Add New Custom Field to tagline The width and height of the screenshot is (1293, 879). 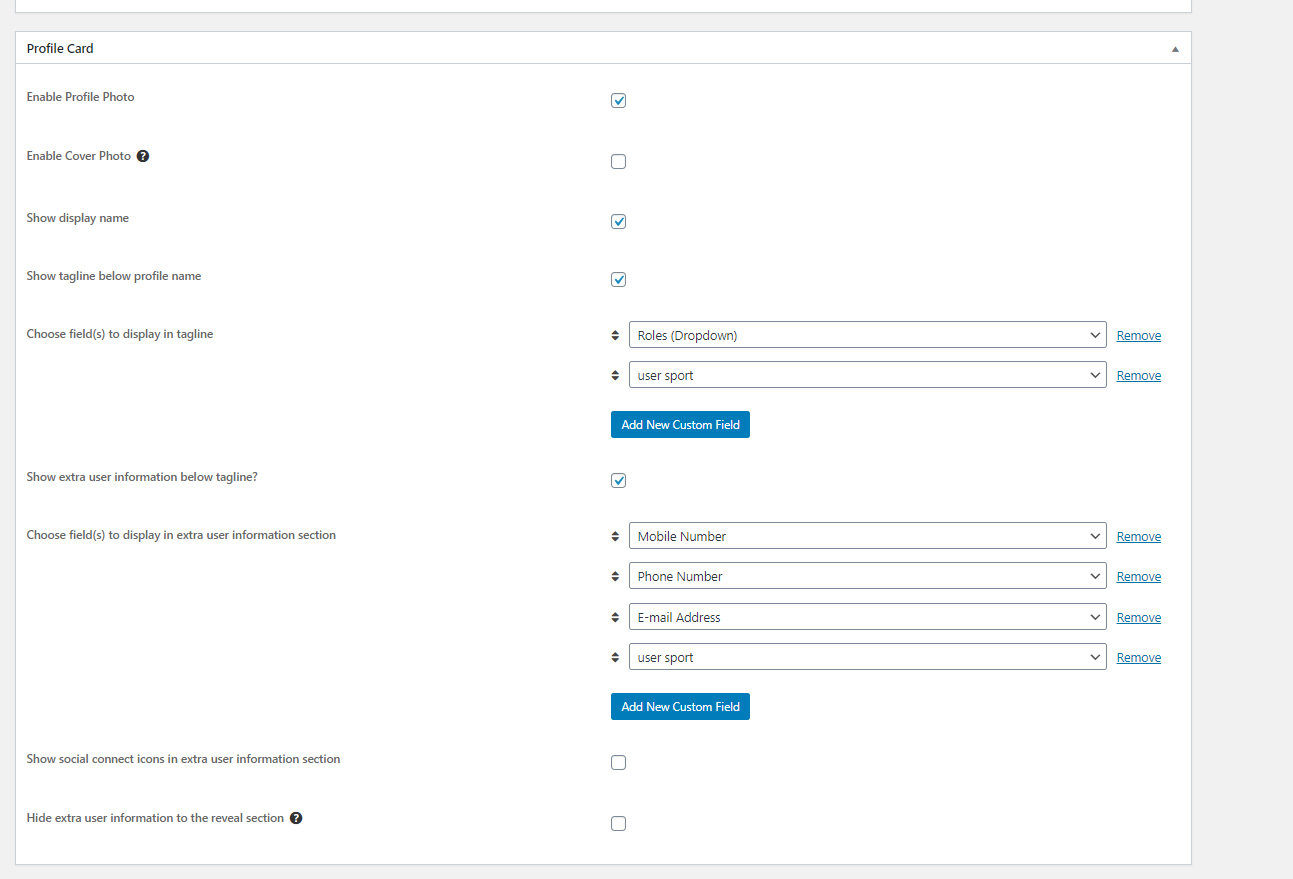pos(680,425)
